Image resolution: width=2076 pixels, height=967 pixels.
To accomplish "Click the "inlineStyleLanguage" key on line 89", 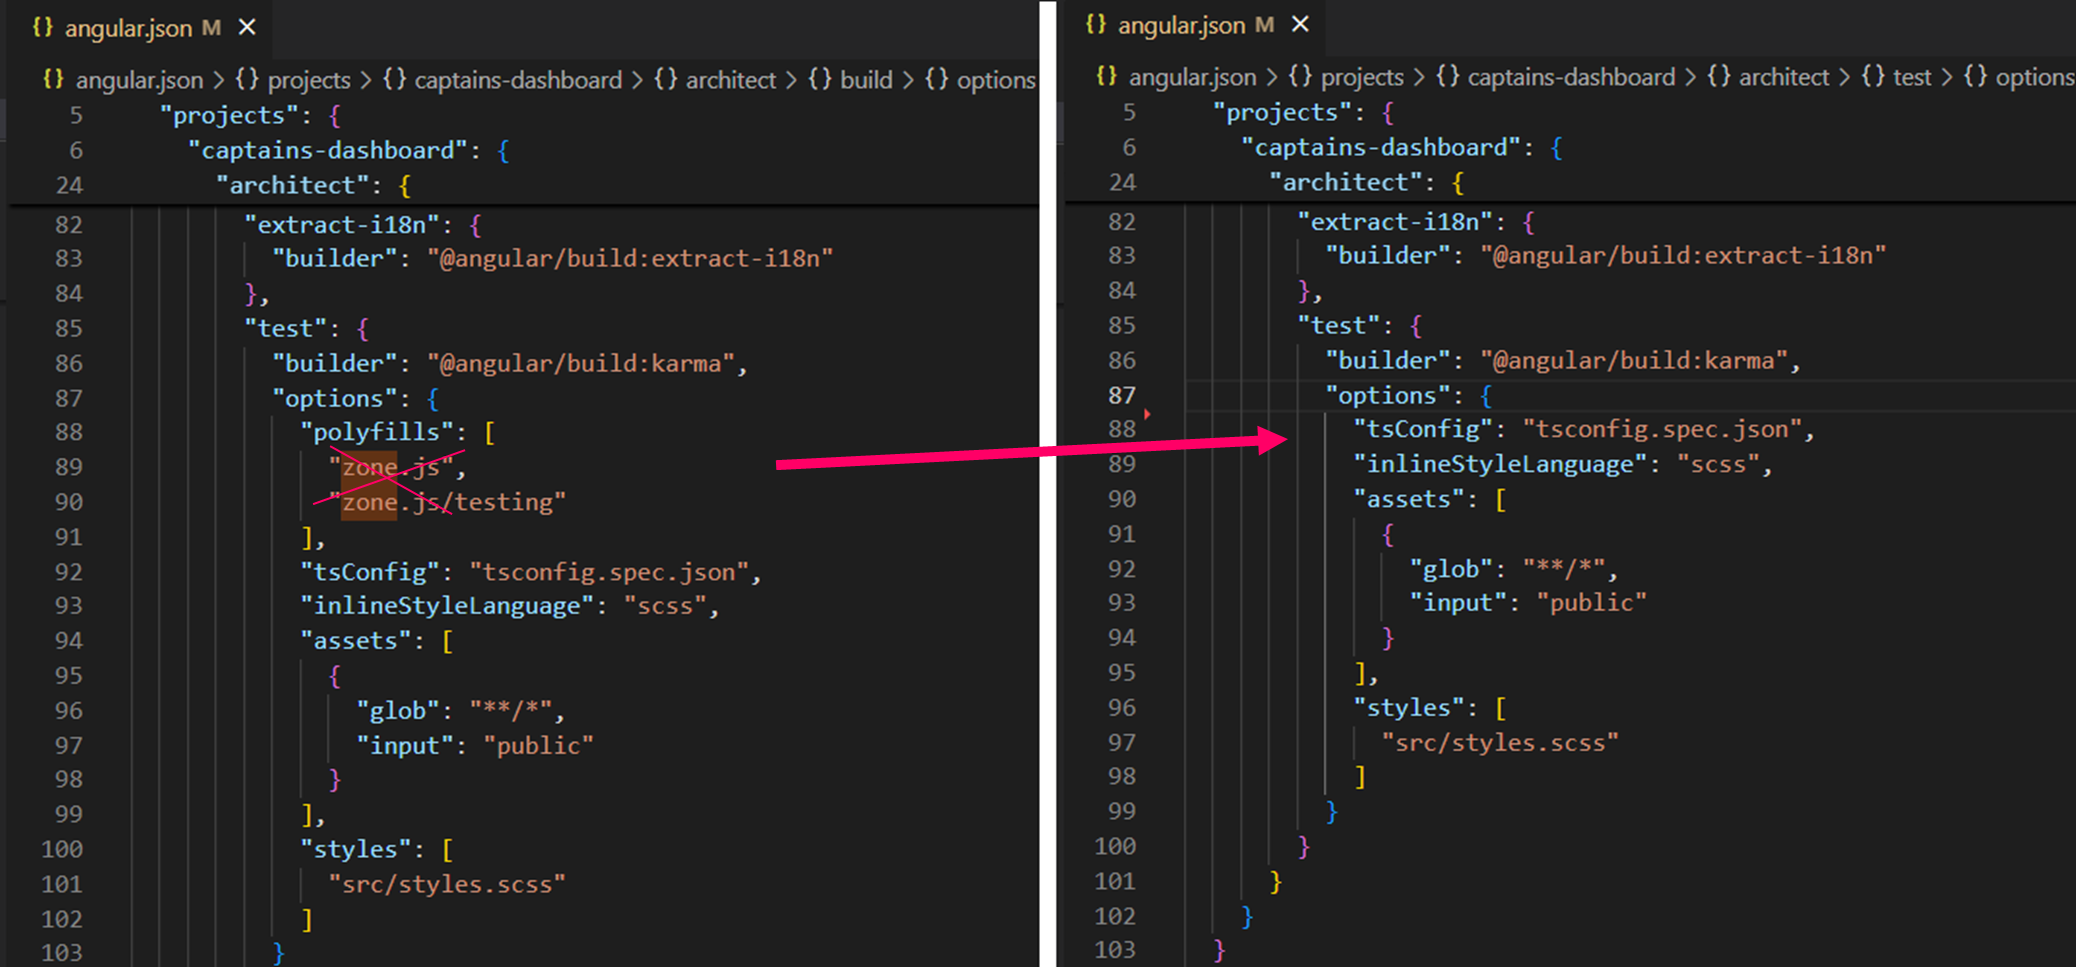I will 1500,464.
